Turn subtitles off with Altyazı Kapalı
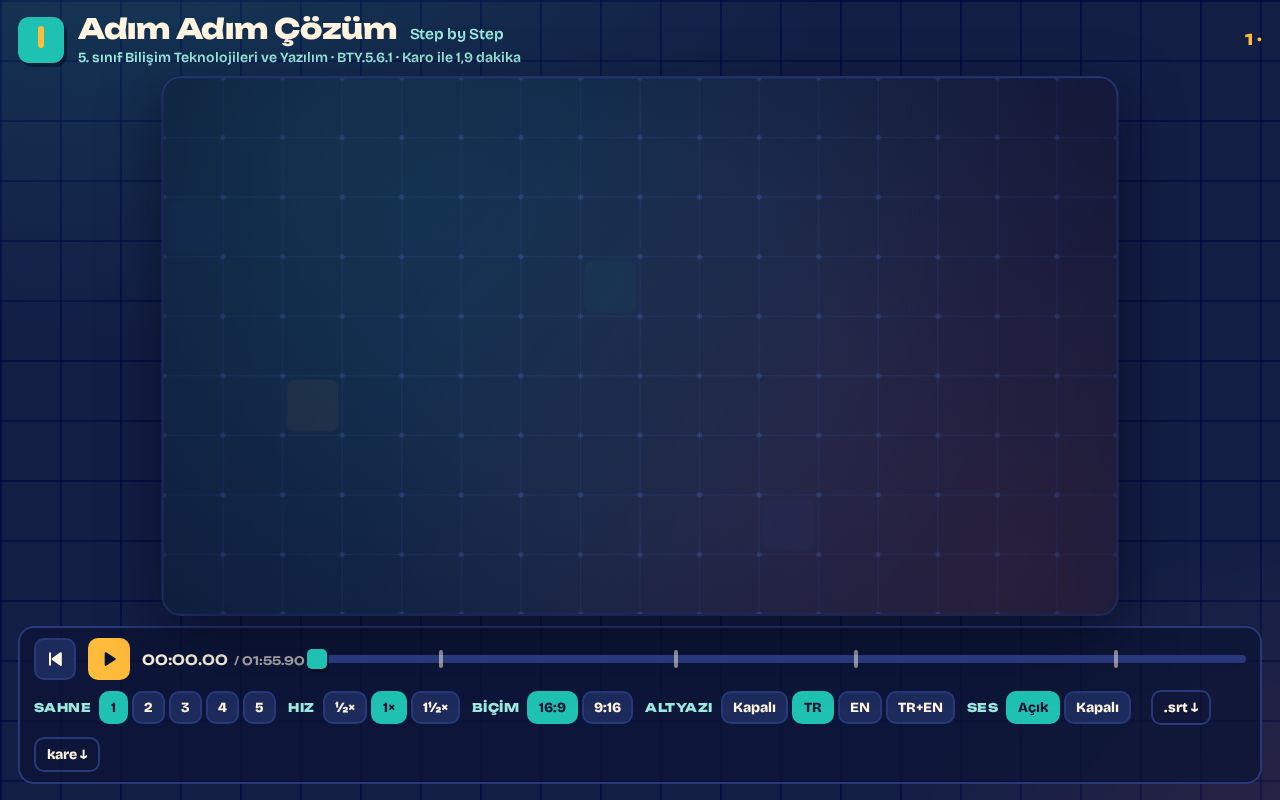 [x=754, y=707]
